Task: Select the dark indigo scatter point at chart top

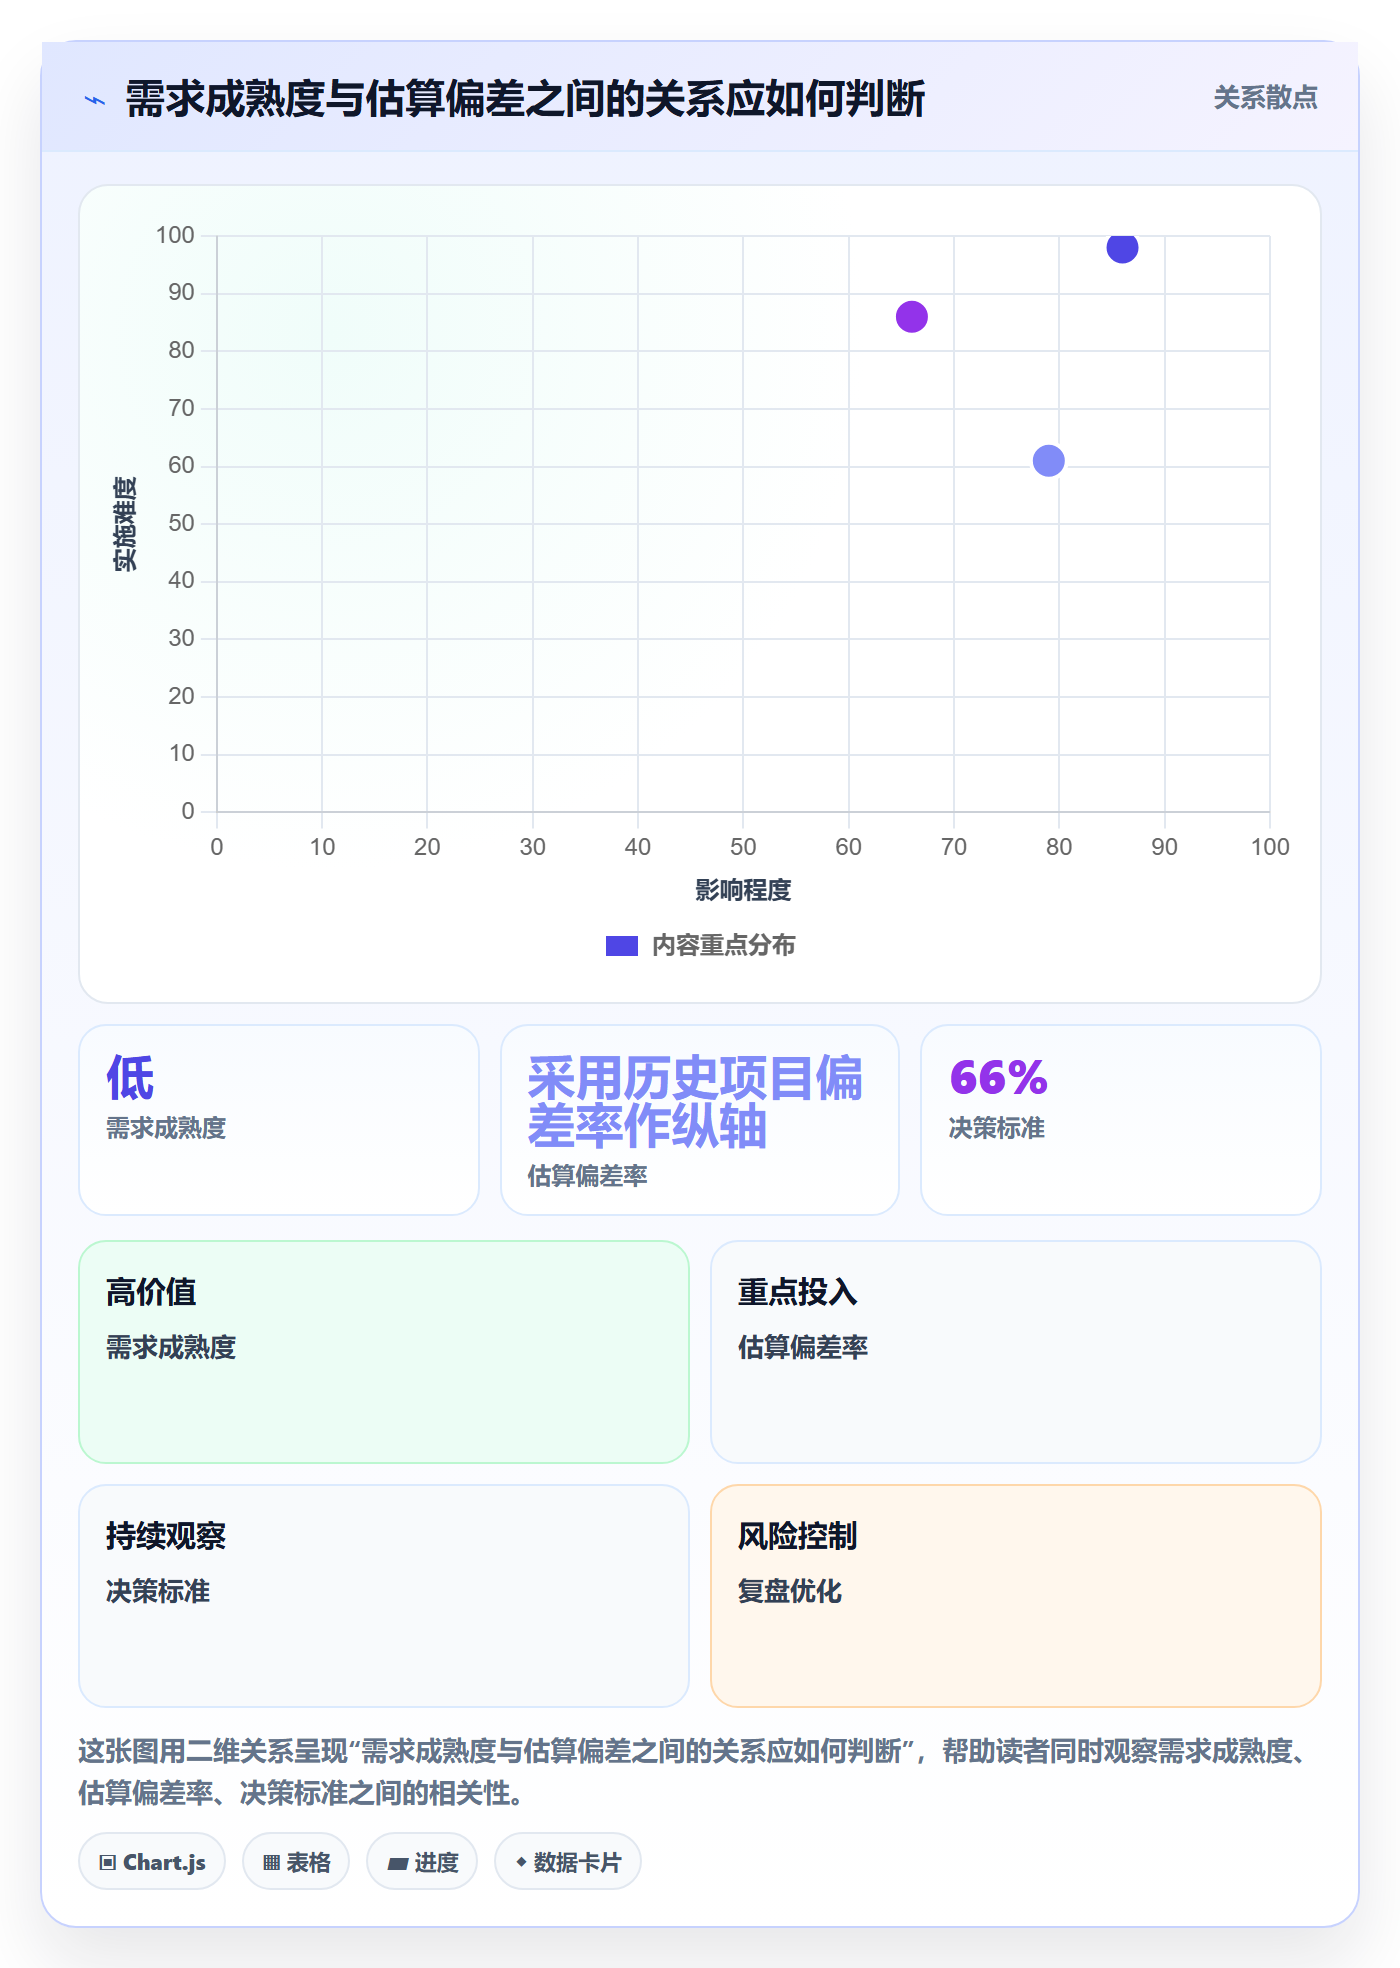Action: coord(1122,247)
